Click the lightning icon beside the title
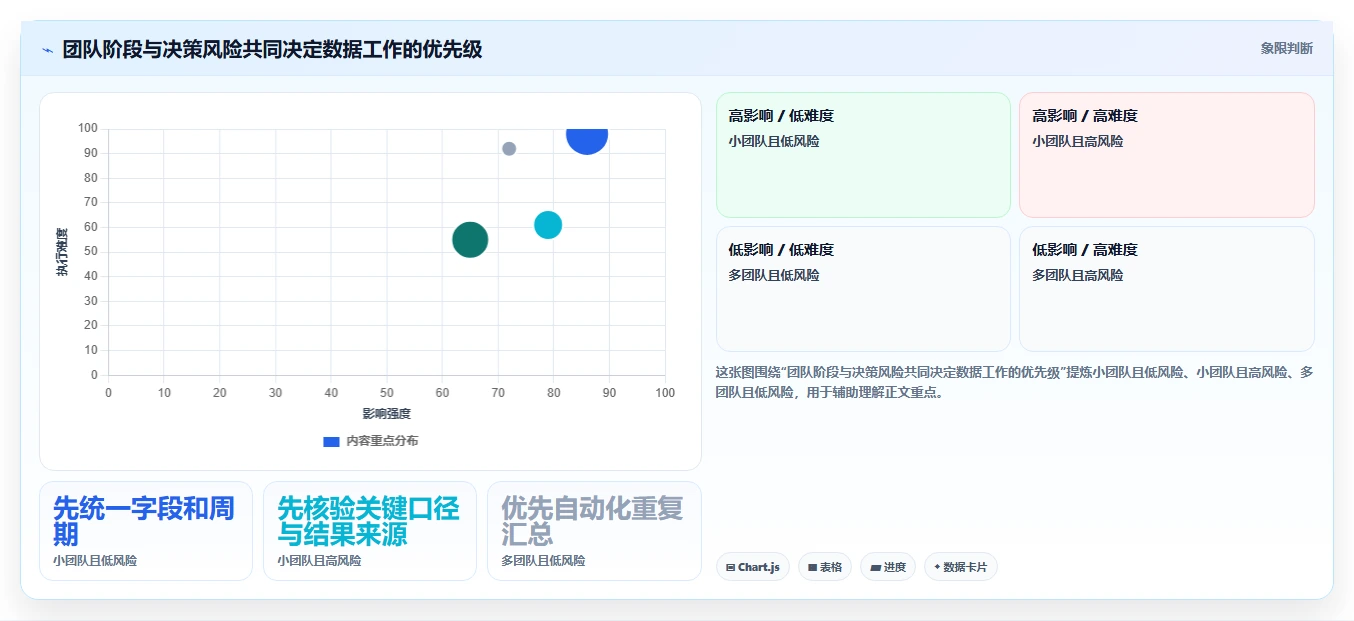The height and width of the screenshot is (621, 1354). pyautogui.click(x=47, y=50)
